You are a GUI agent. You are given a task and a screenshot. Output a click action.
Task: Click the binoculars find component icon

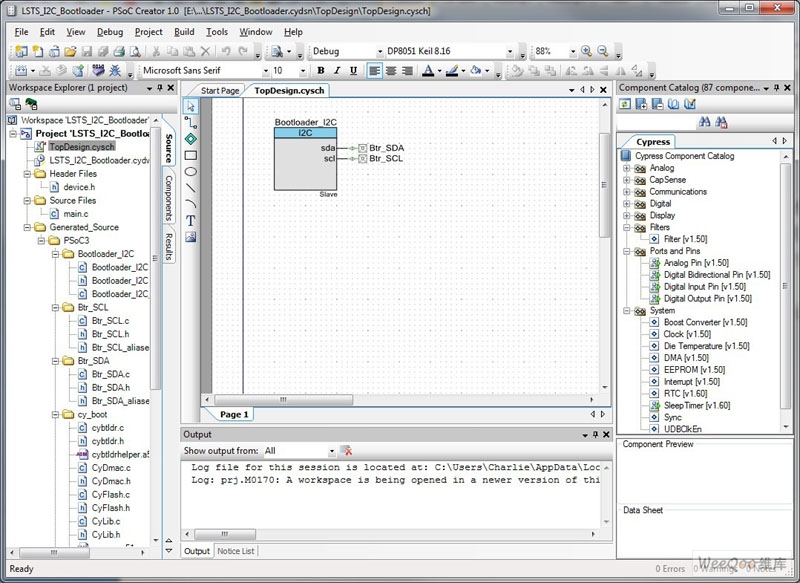click(704, 122)
